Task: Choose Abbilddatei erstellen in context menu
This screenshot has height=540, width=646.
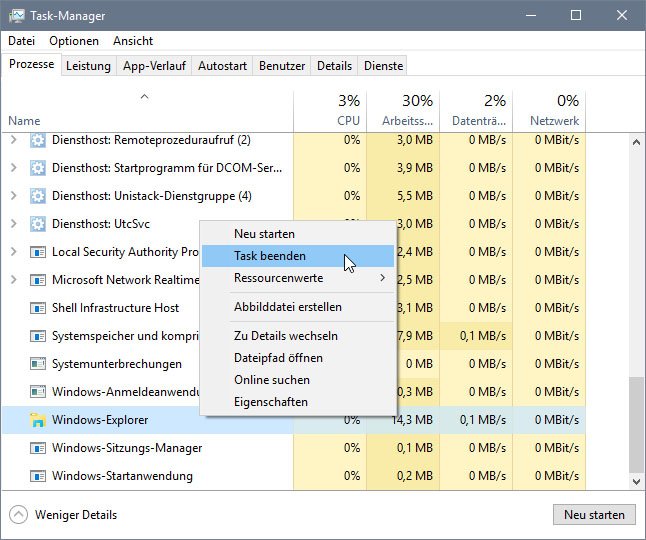Action: point(298,307)
